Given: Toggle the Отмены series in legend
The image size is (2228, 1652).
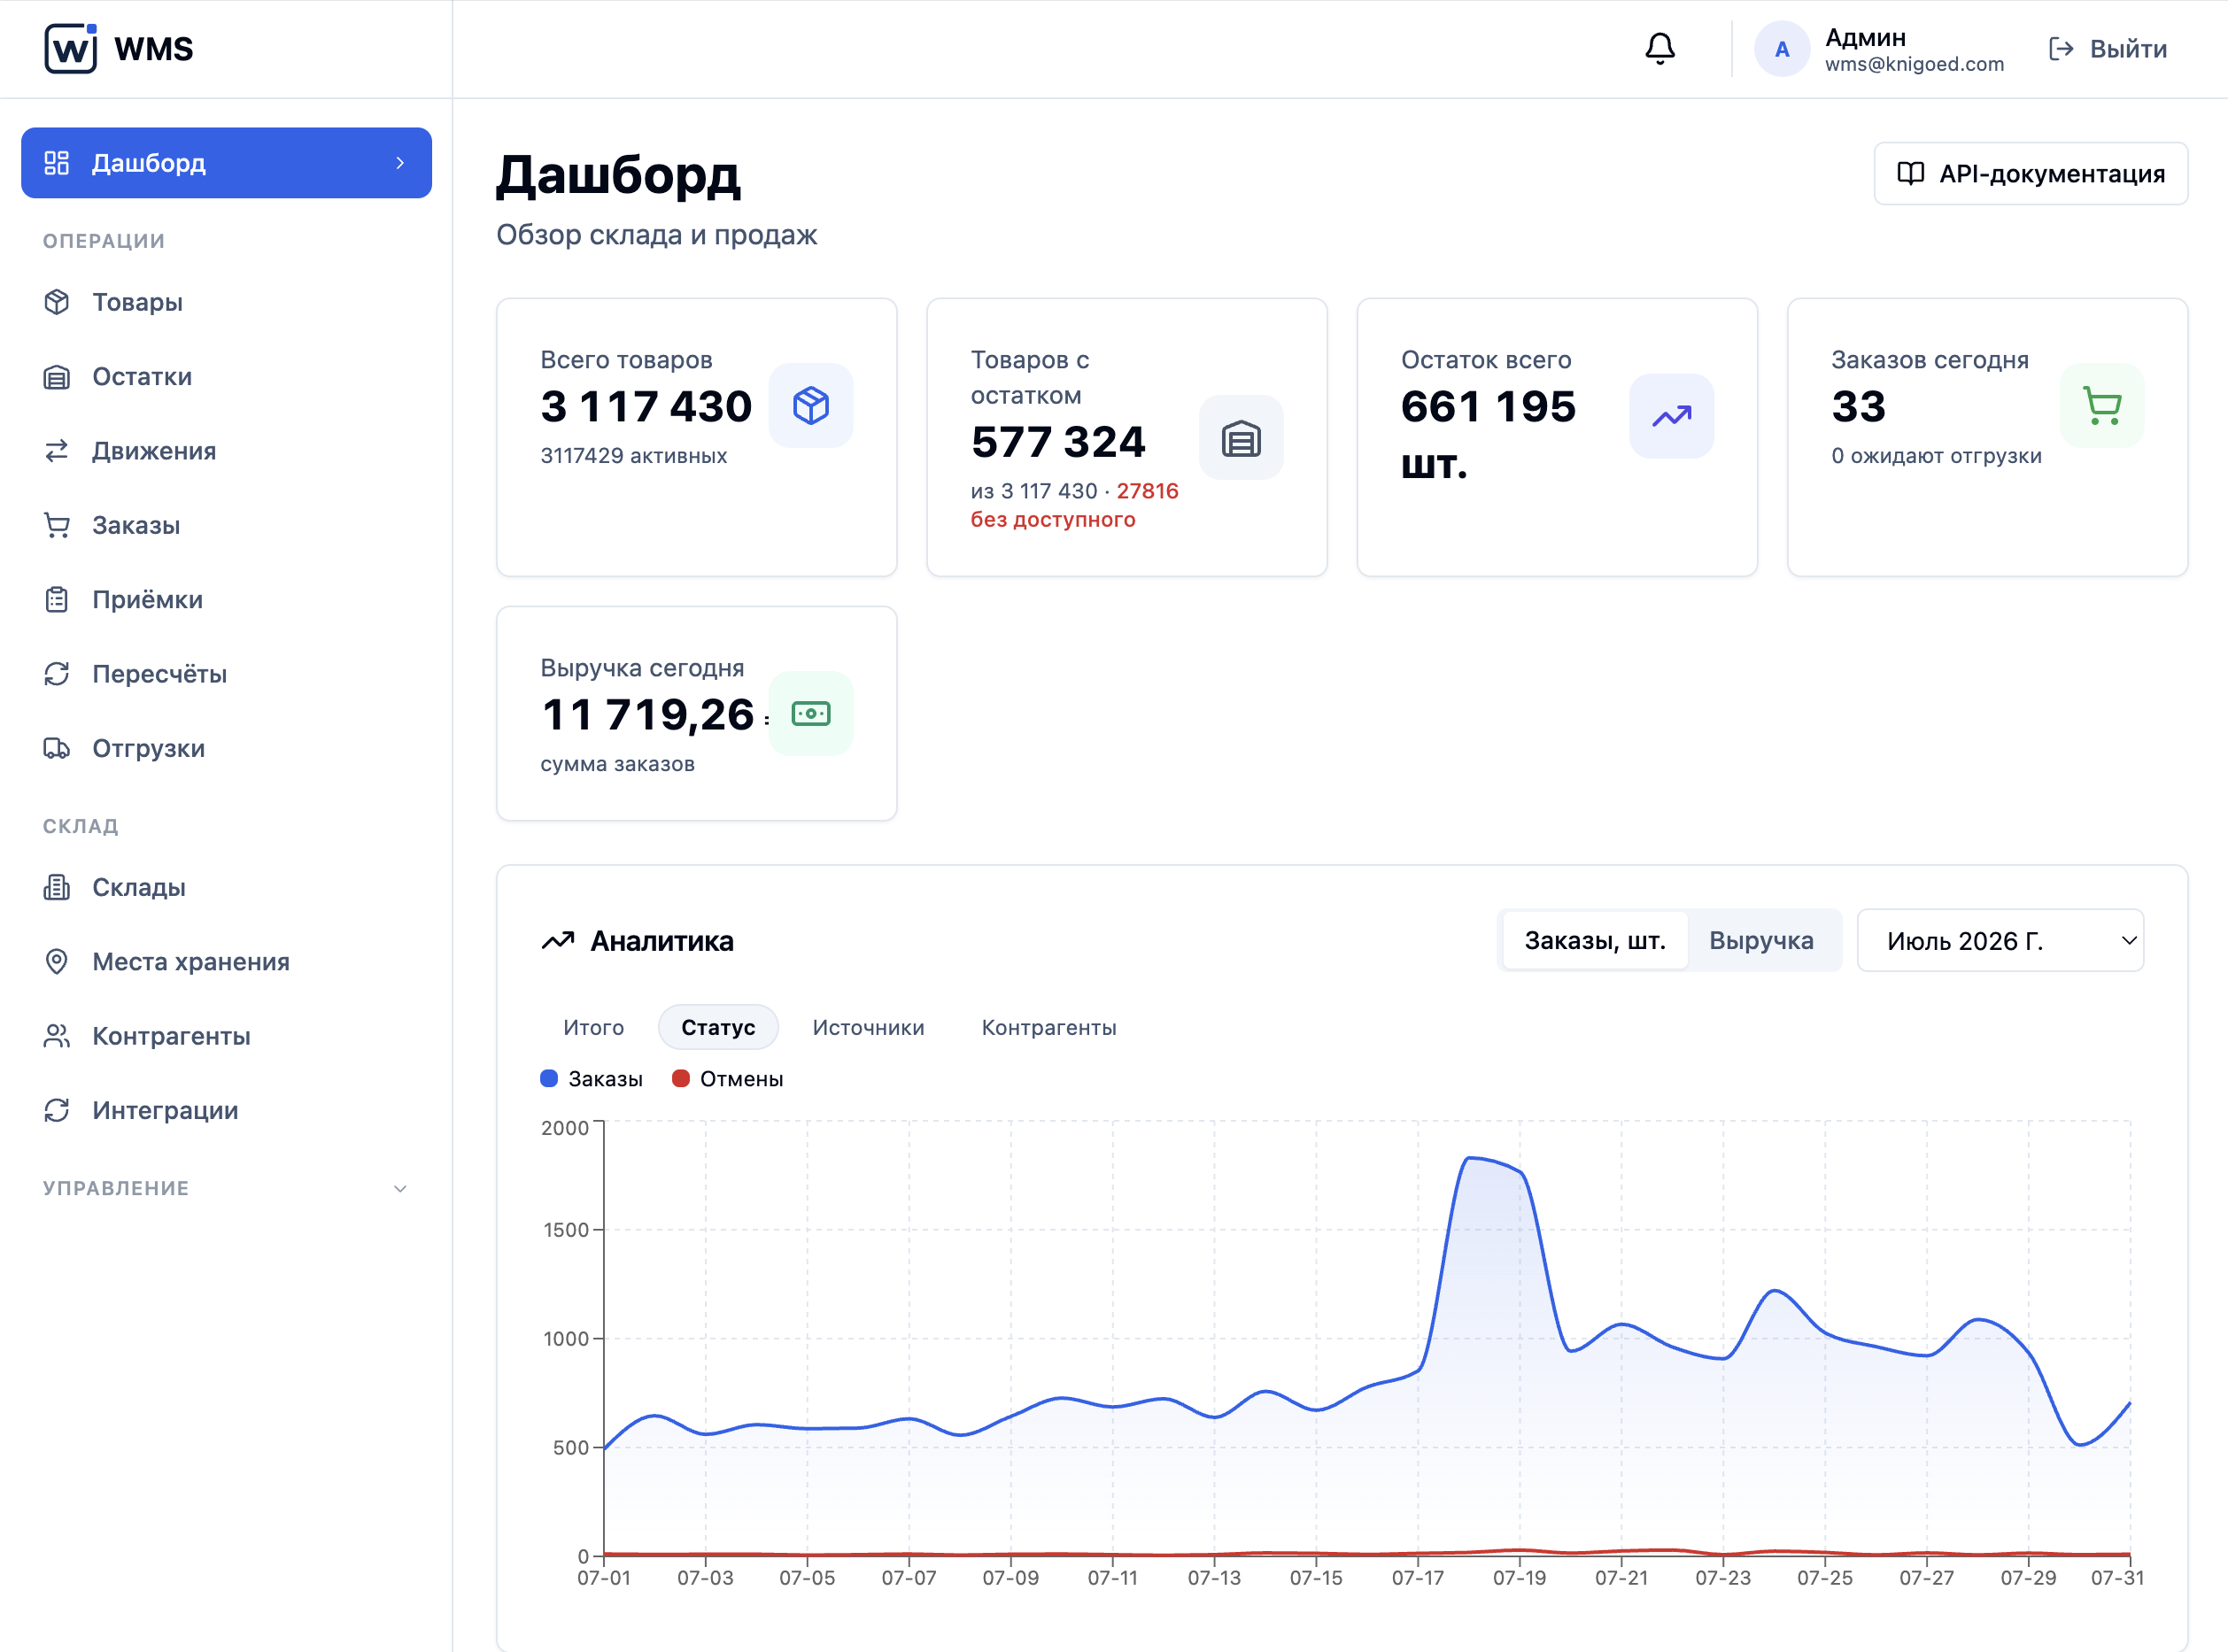Looking at the screenshot, I should (x=727, y=1078).
